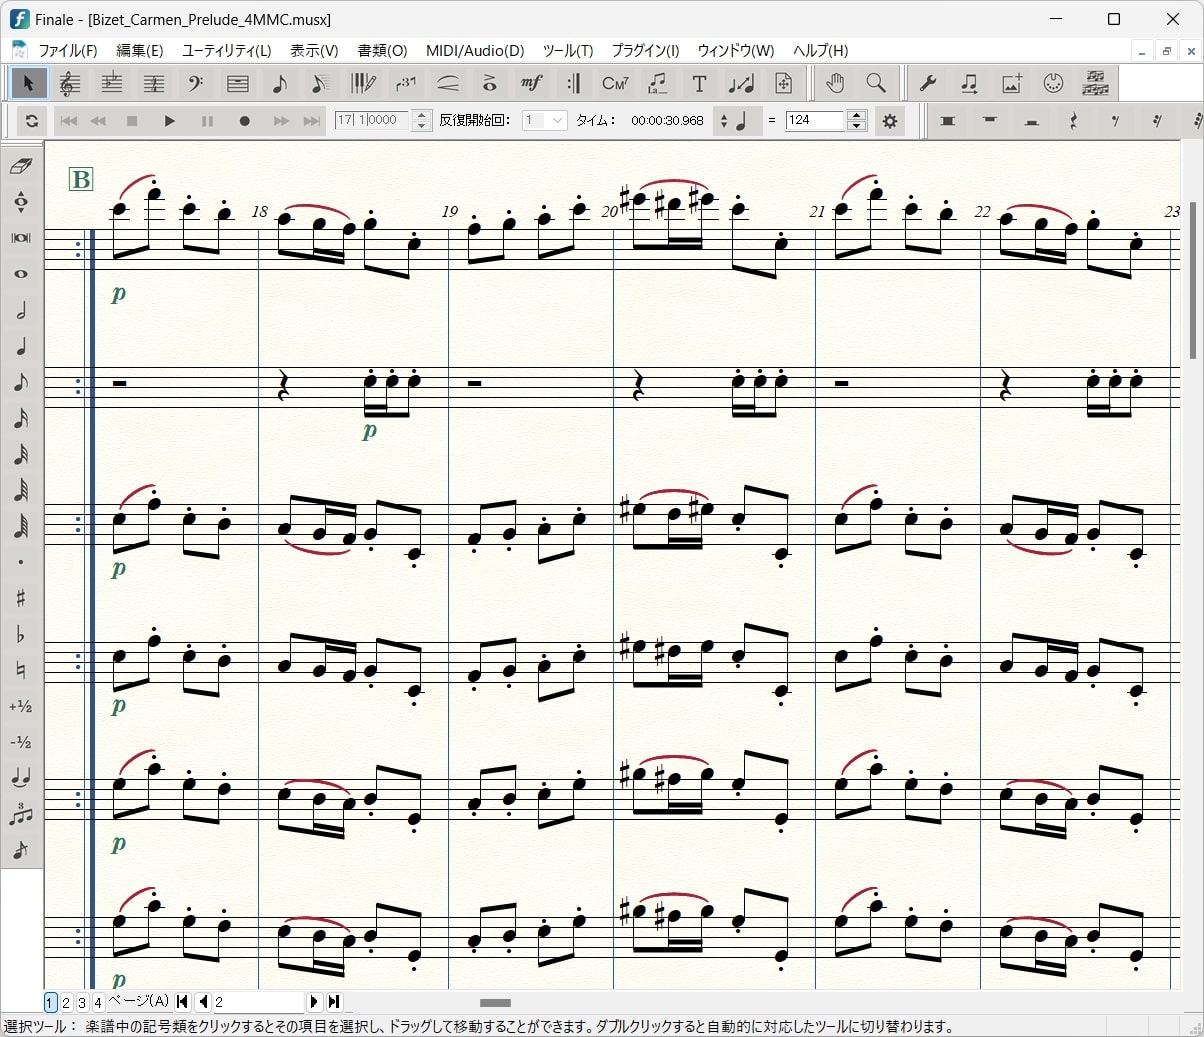Screen dimensions: 1204x1037
Task: Select the Expression mf tool
Action: click(x=531, y=84)
